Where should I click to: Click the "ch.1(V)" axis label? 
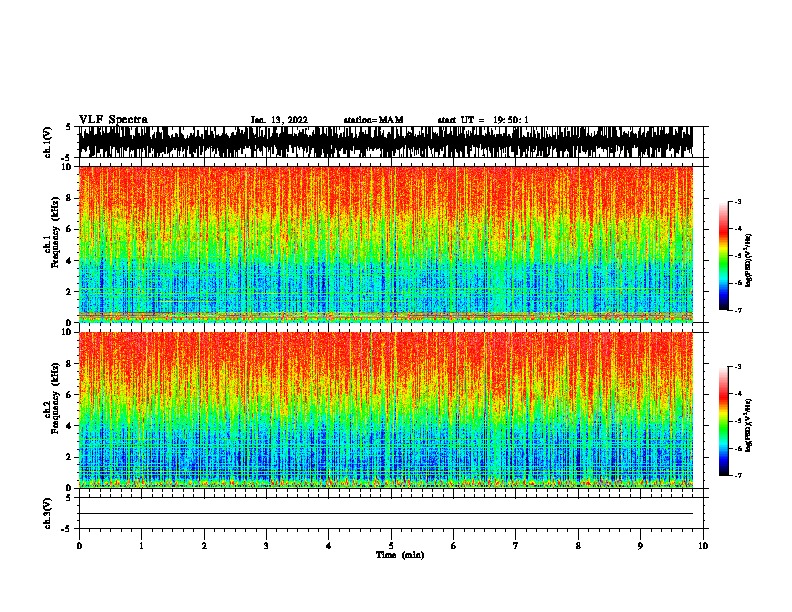(x=48, y=142)
